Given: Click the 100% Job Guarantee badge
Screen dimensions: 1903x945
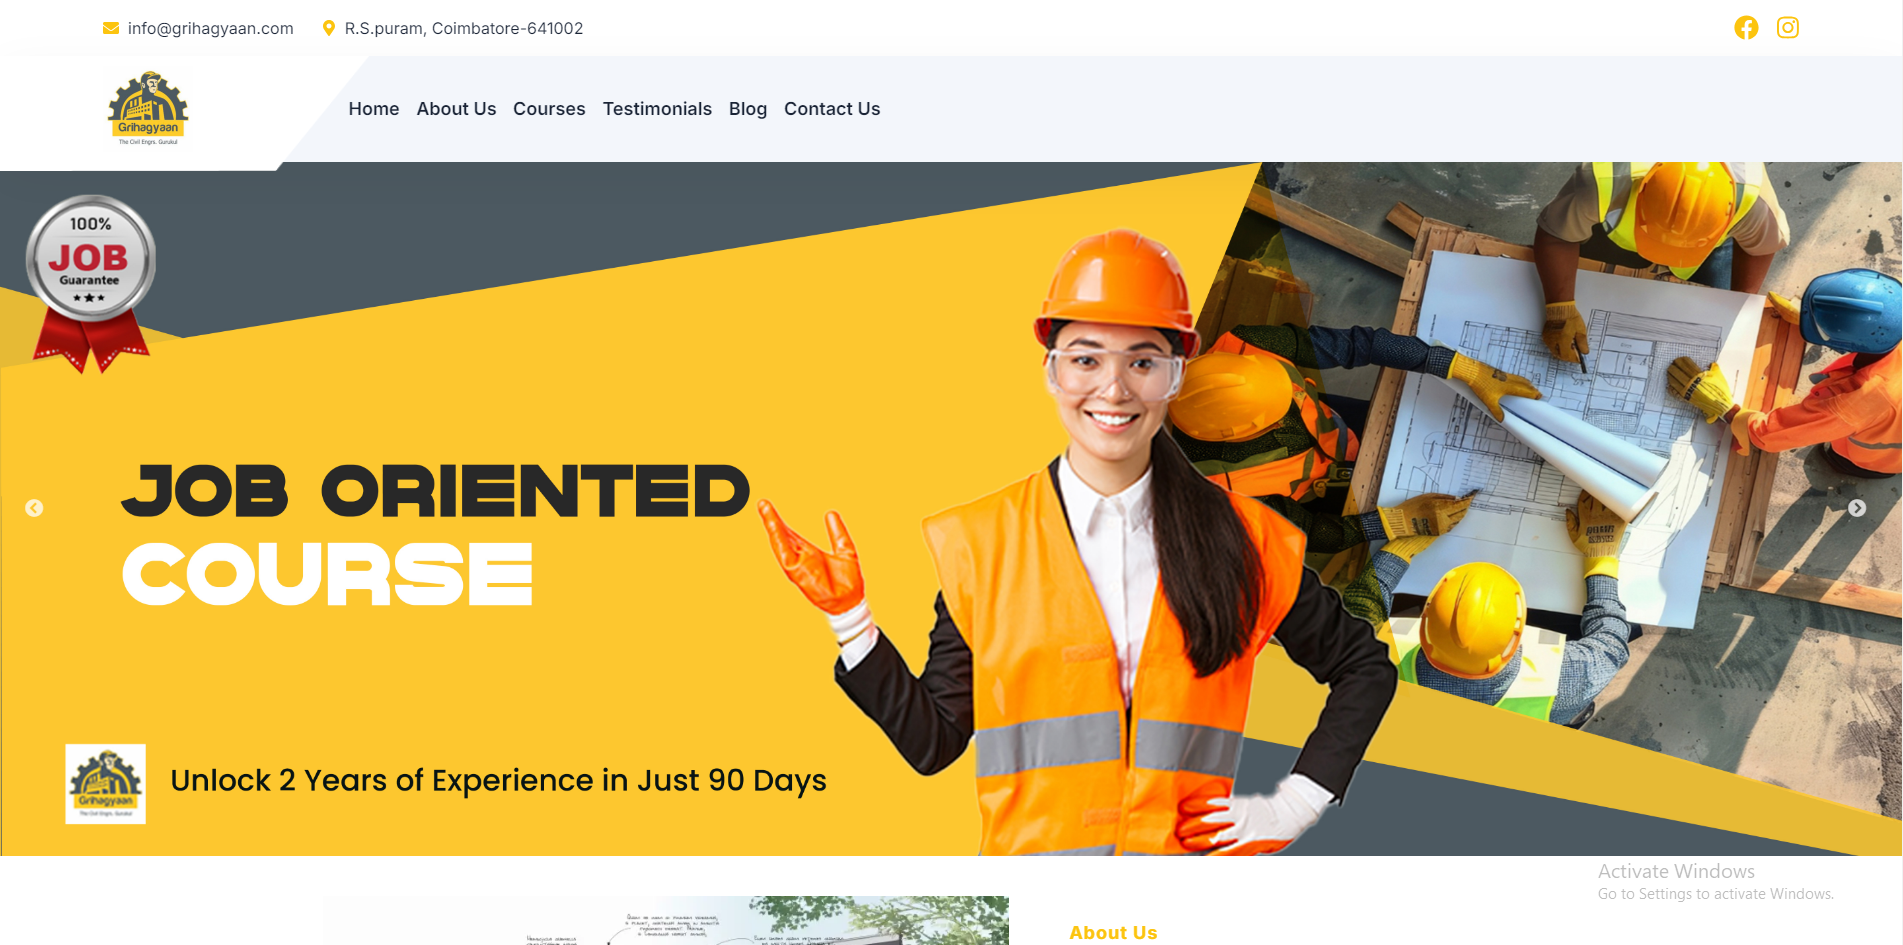Looking at the screenshot, I should pos(90,284).
